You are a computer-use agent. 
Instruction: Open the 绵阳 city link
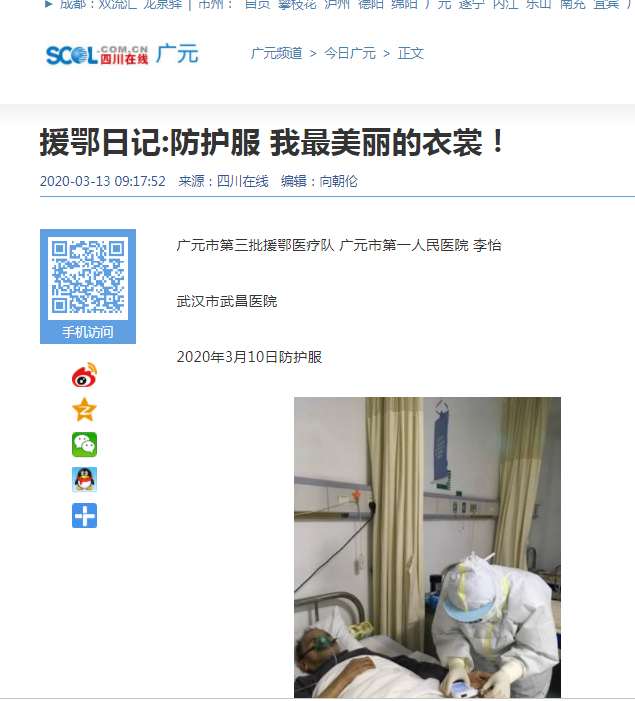coord(404,4)
